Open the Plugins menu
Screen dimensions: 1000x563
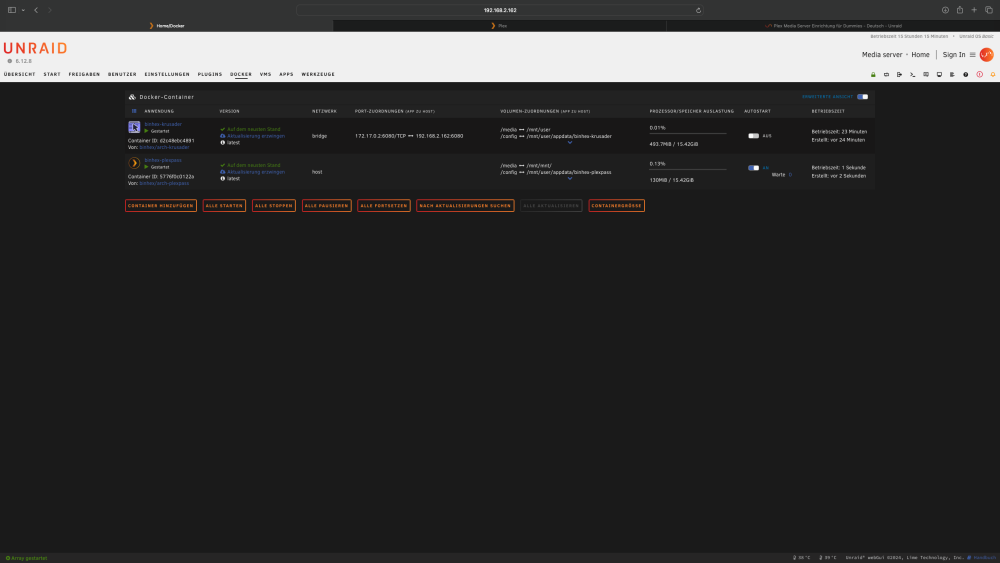(x=210, y=75)
